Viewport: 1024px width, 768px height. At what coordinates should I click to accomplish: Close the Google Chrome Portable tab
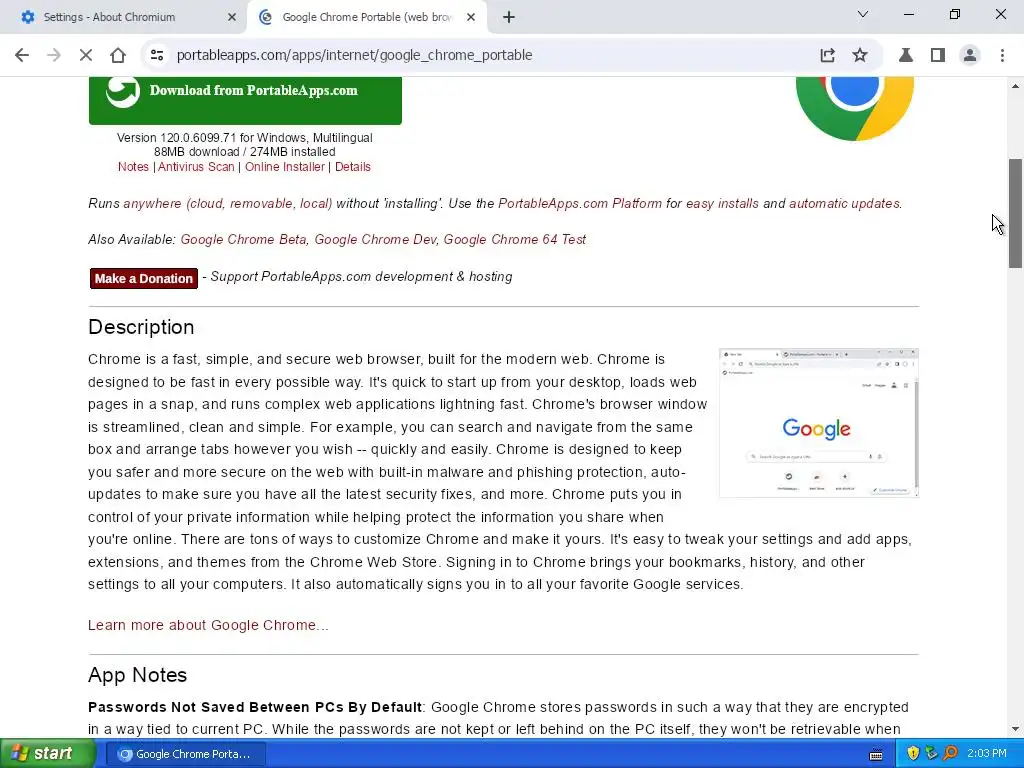point(471,18)
